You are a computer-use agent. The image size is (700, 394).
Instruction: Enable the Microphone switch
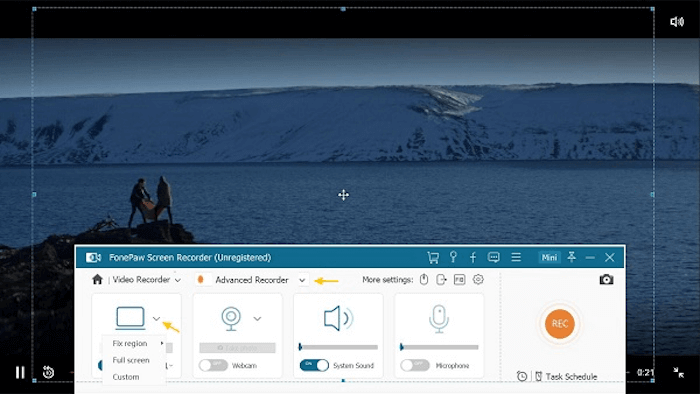click(415, 365)
